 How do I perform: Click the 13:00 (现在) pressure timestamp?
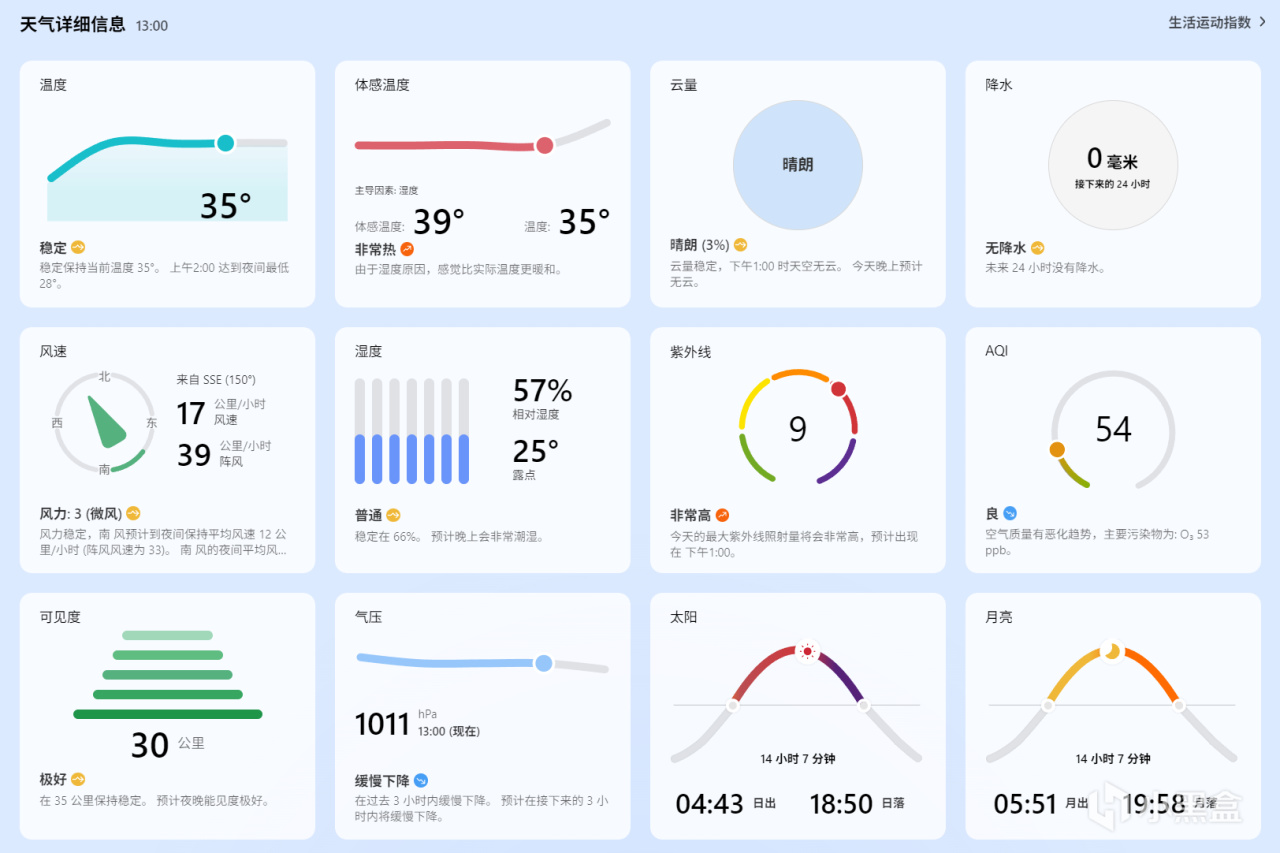point(449,731)
